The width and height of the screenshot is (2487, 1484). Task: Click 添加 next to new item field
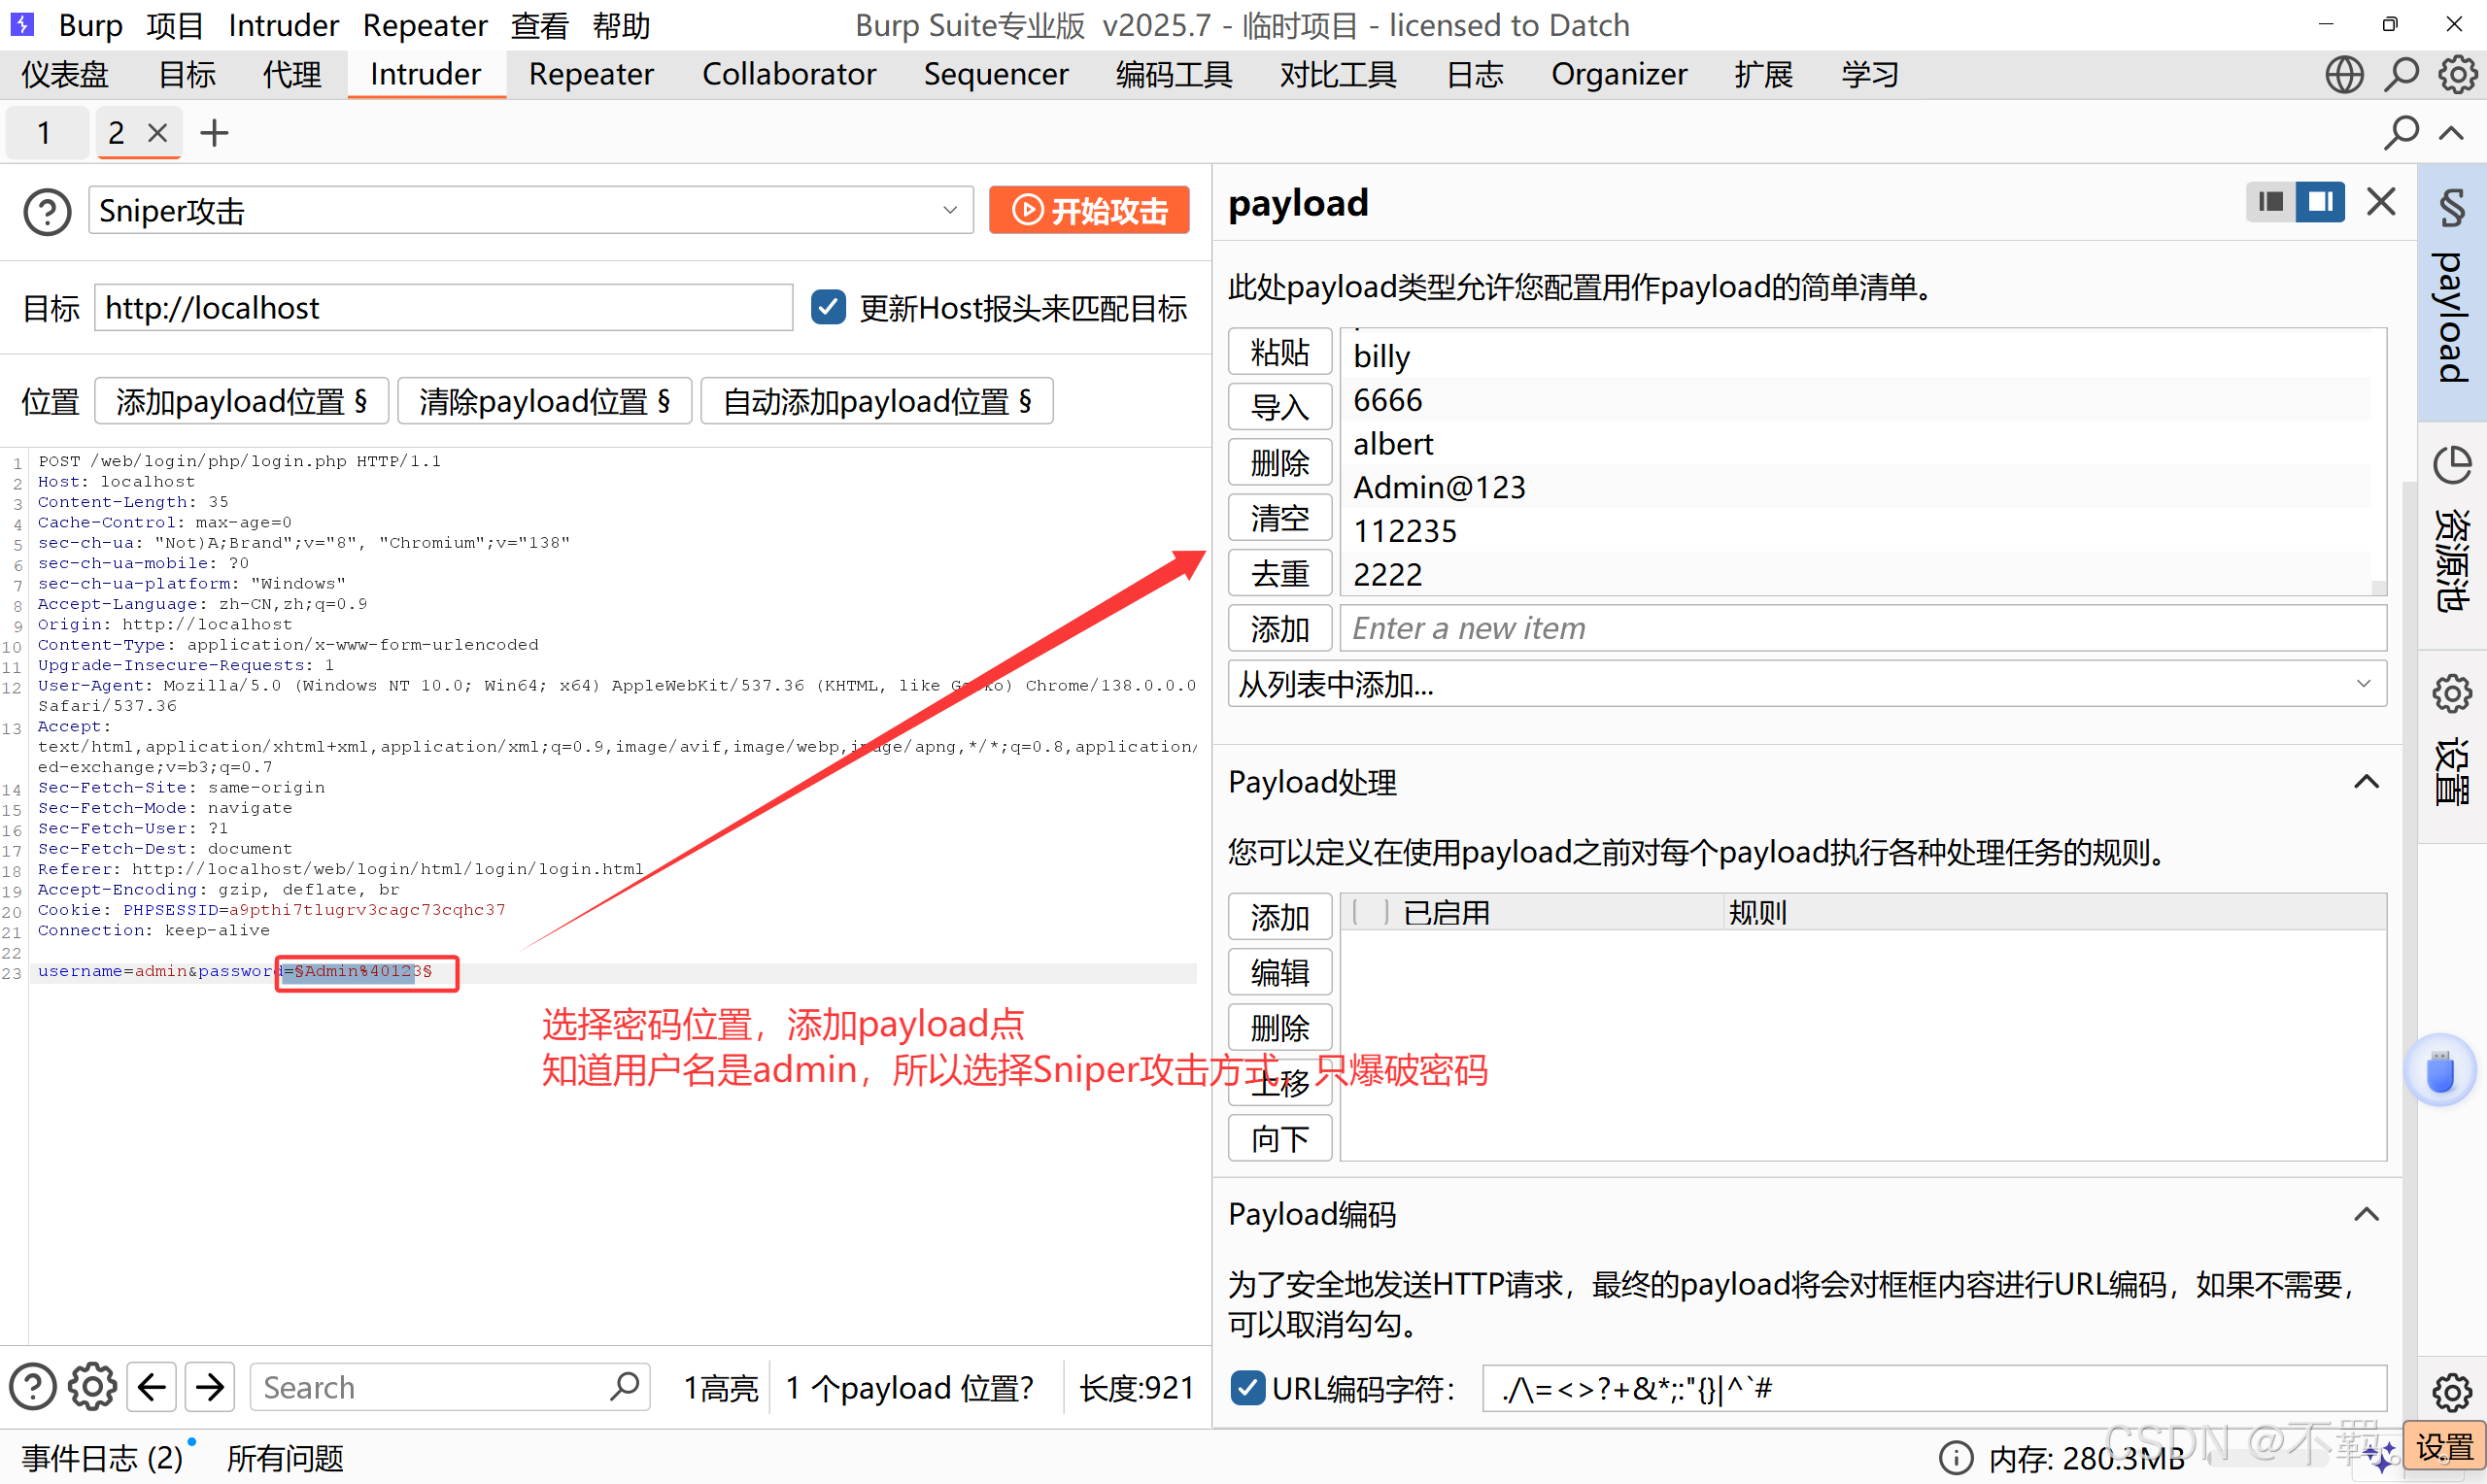[1279, 628]
